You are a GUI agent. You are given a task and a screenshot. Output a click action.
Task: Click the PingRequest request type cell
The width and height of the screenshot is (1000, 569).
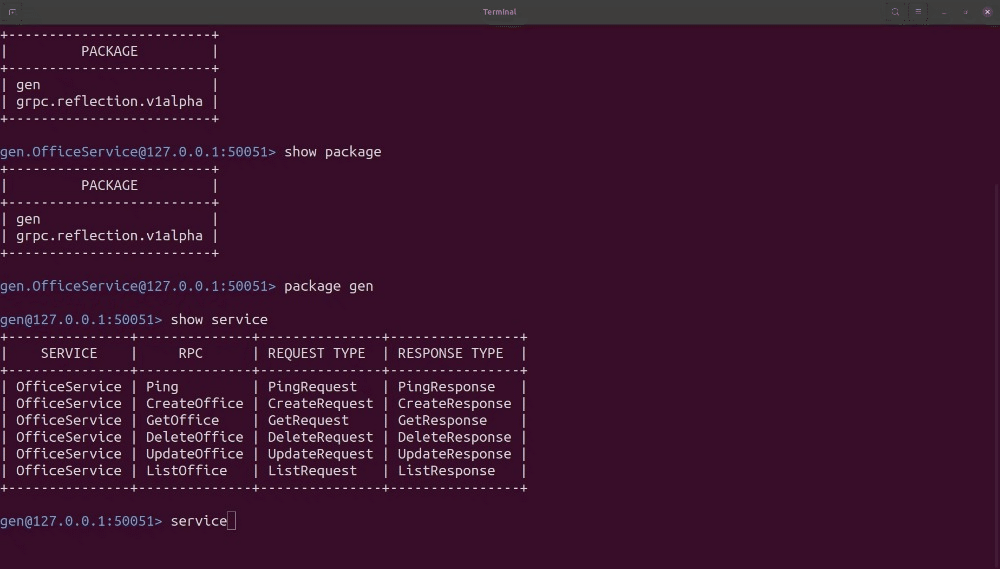(x=312, y=387)
